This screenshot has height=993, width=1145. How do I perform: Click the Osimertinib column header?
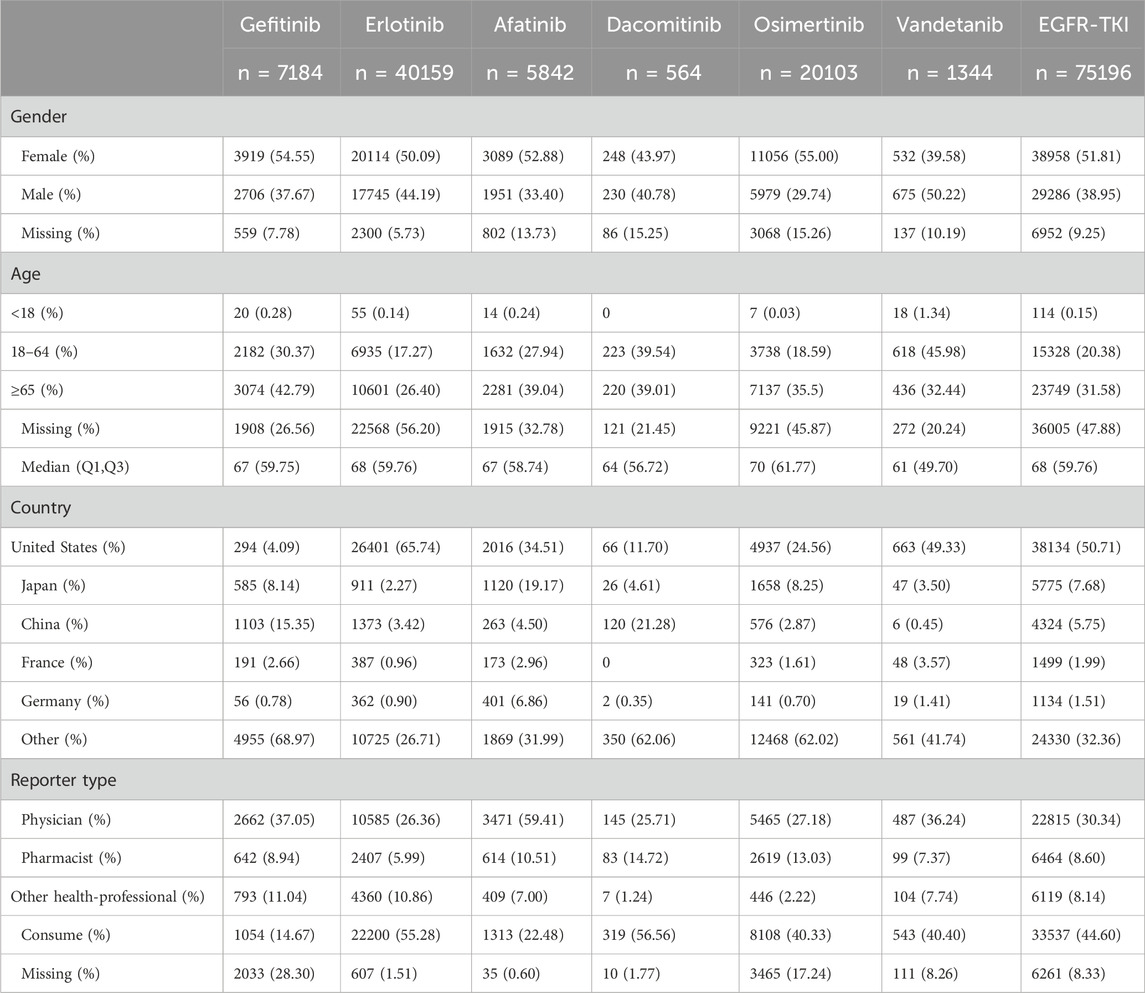click(809, 25)
